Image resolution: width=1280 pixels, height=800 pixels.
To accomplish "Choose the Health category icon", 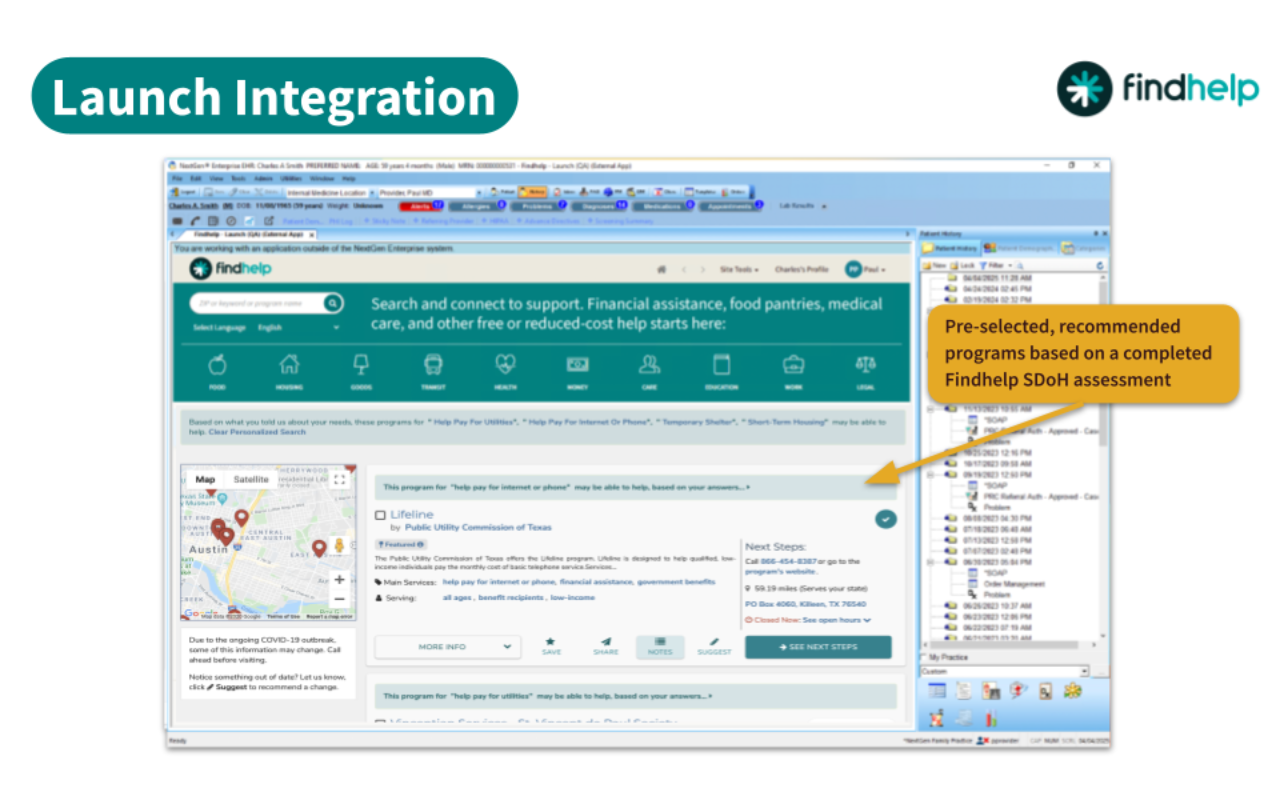I will coord(505,366).
